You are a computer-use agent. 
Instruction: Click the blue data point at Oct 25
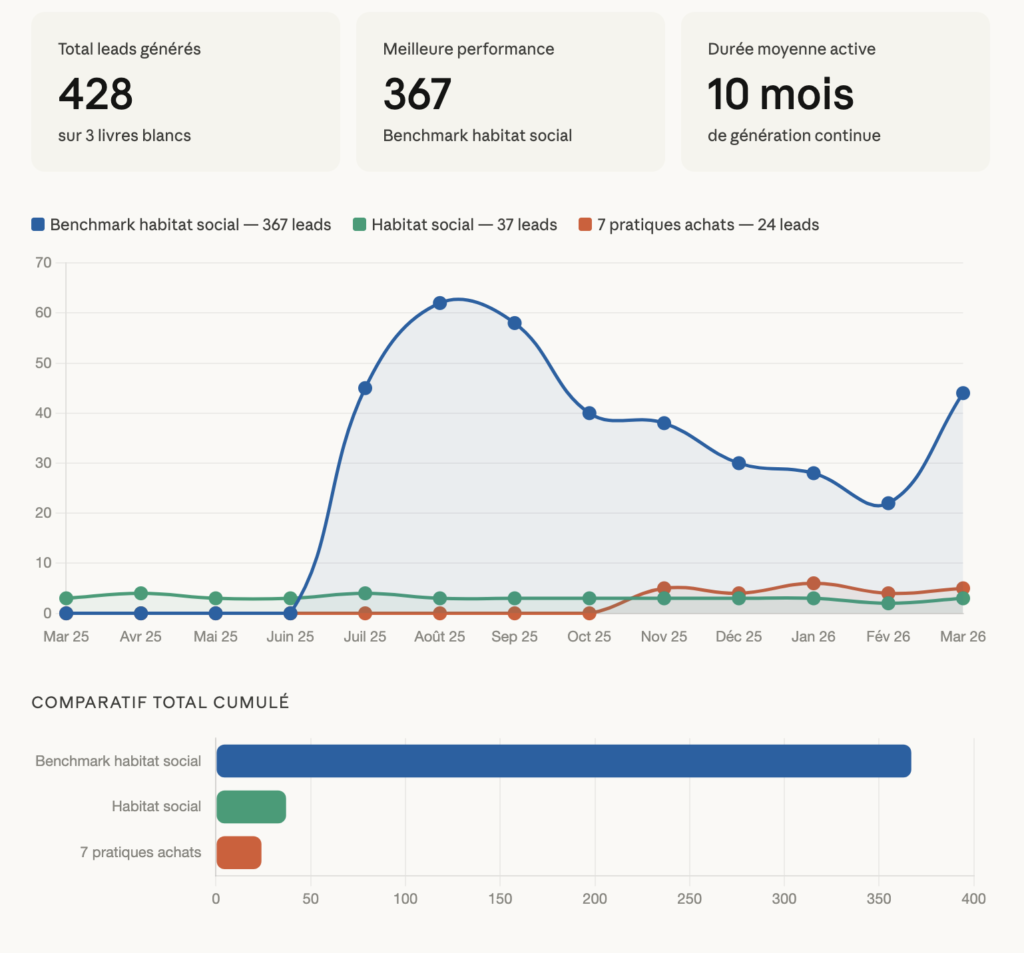pos(589,413)
